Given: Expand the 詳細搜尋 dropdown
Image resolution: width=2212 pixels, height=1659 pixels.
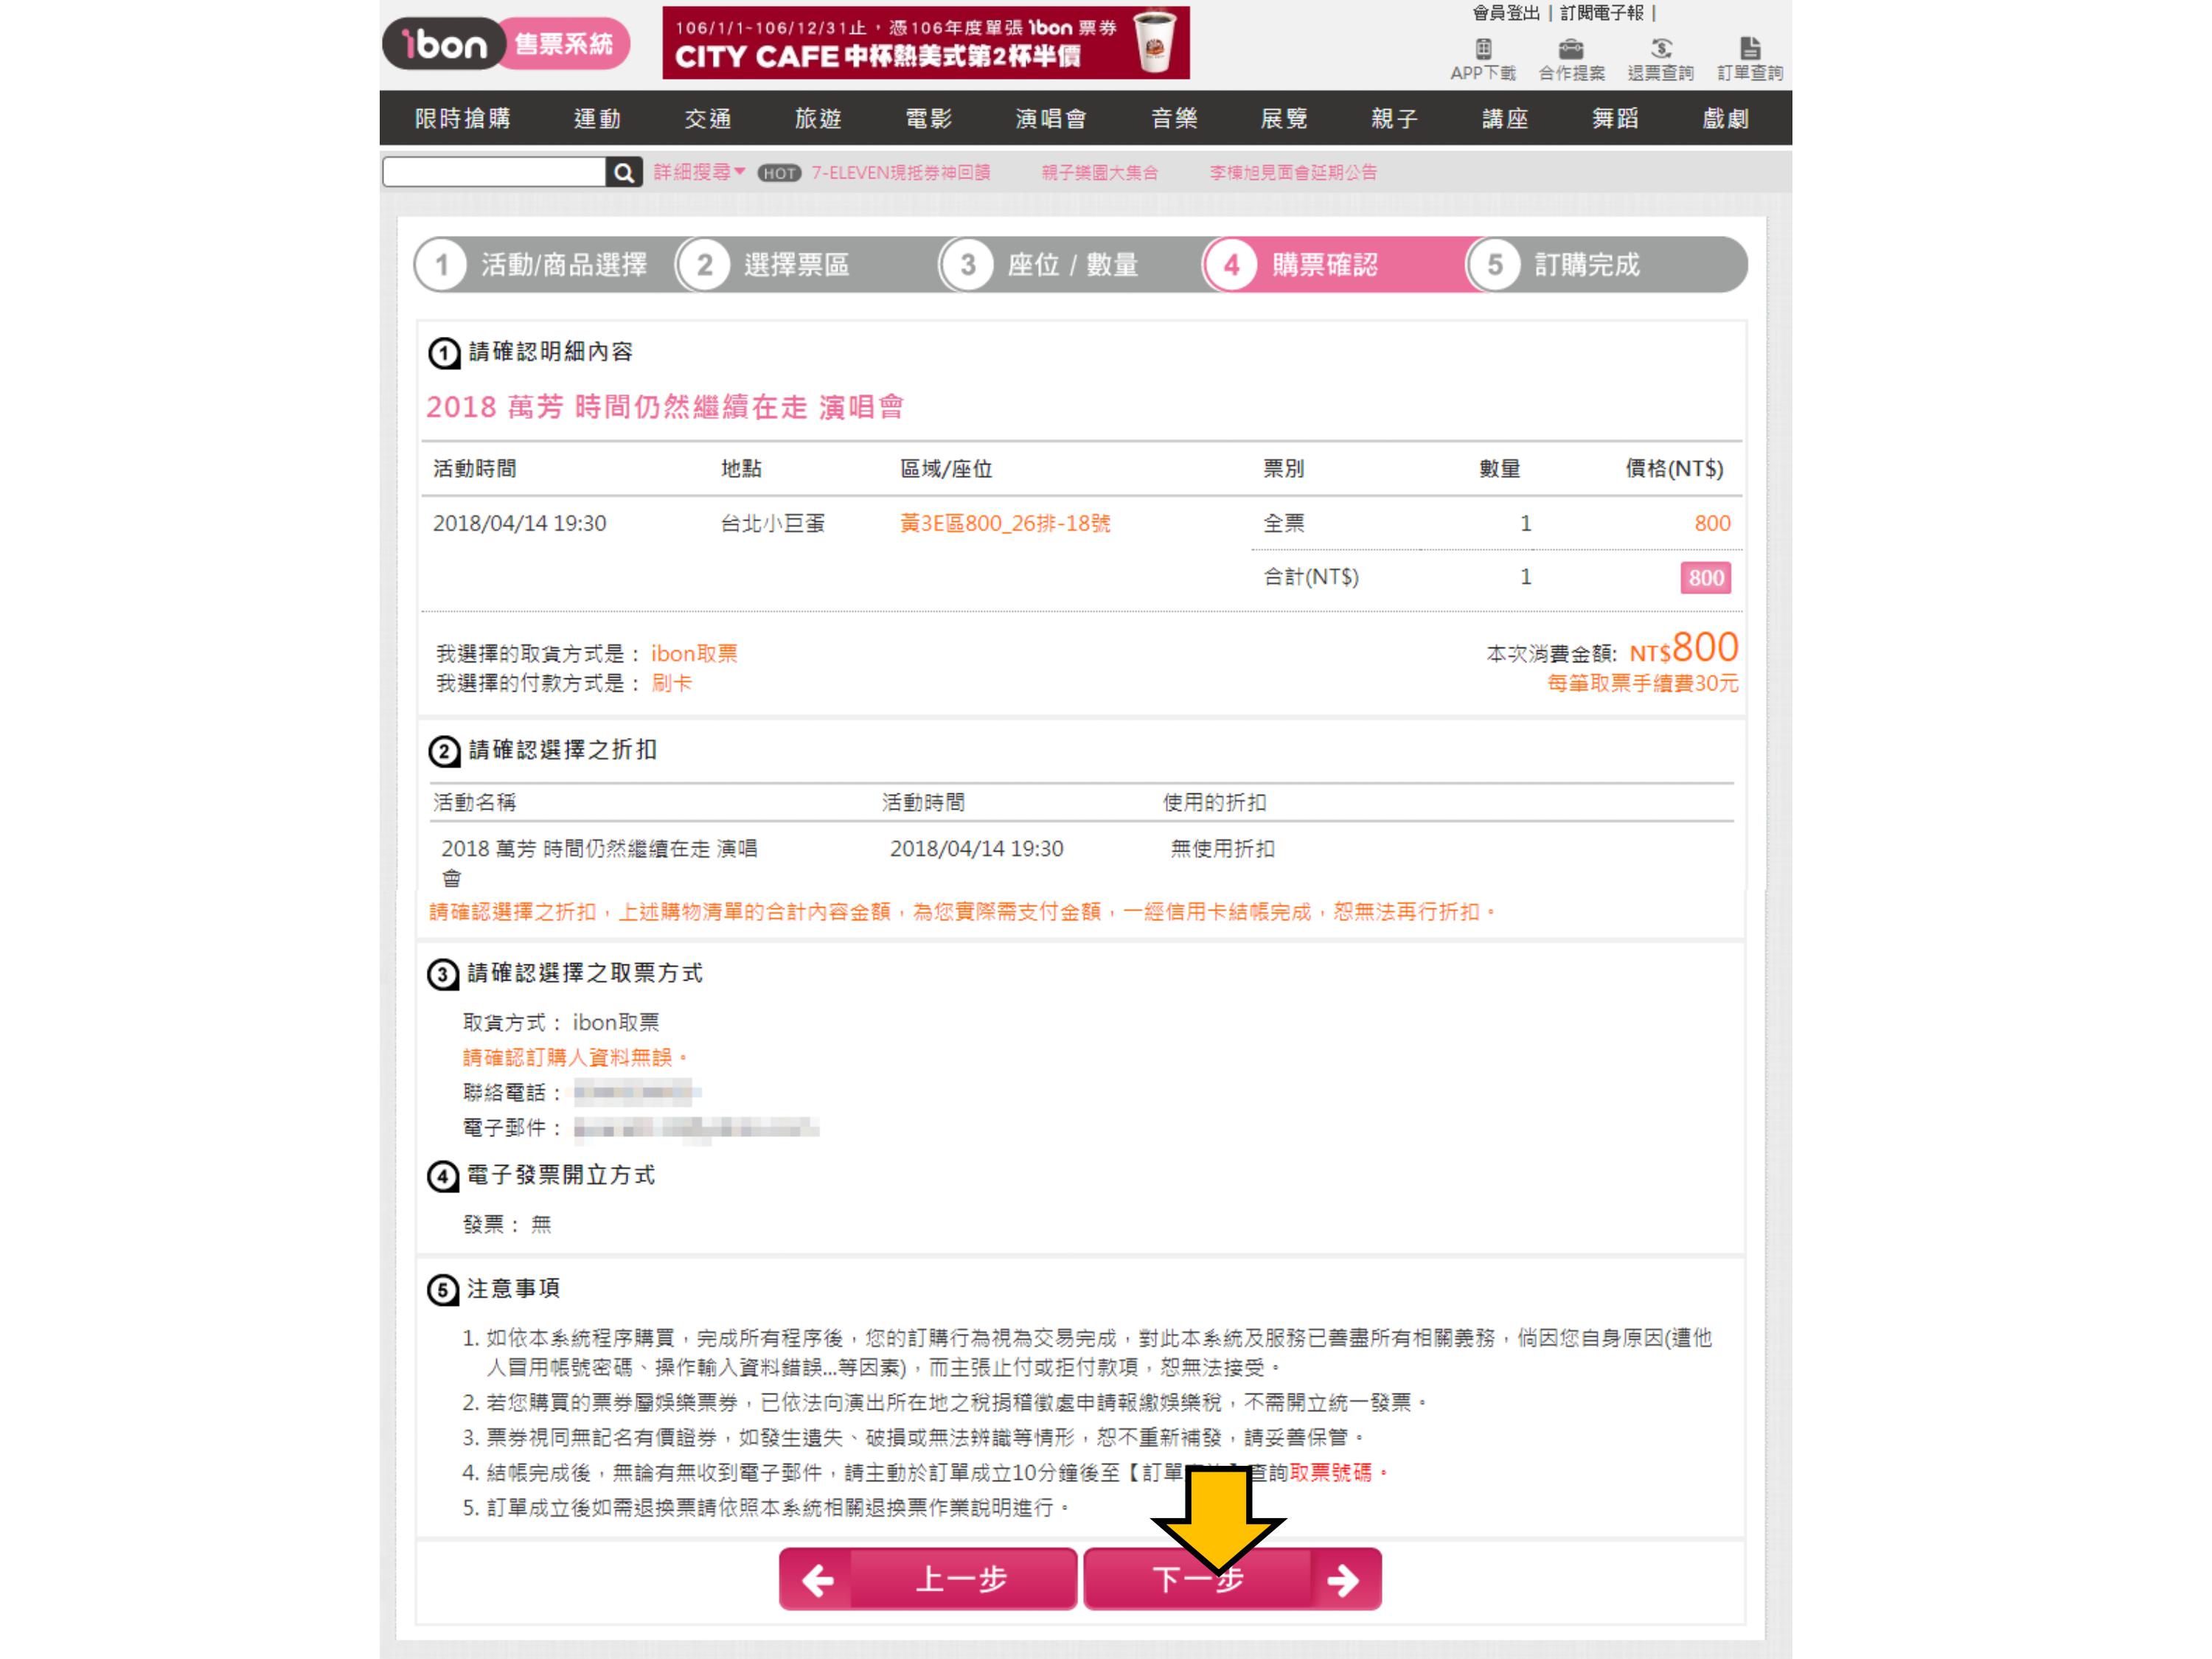Looking at the screenshot, I should click(699, 172).
